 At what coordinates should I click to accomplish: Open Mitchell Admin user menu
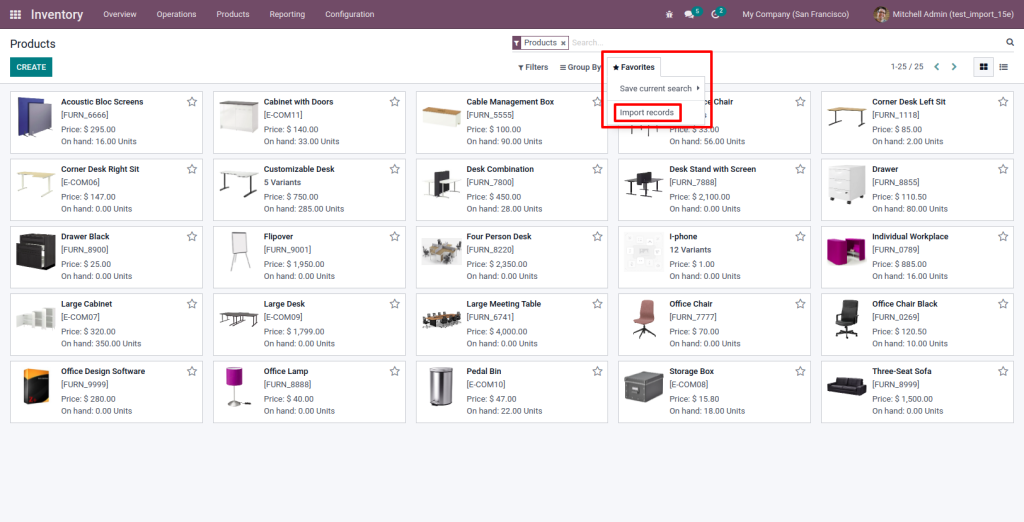[944, 14]
